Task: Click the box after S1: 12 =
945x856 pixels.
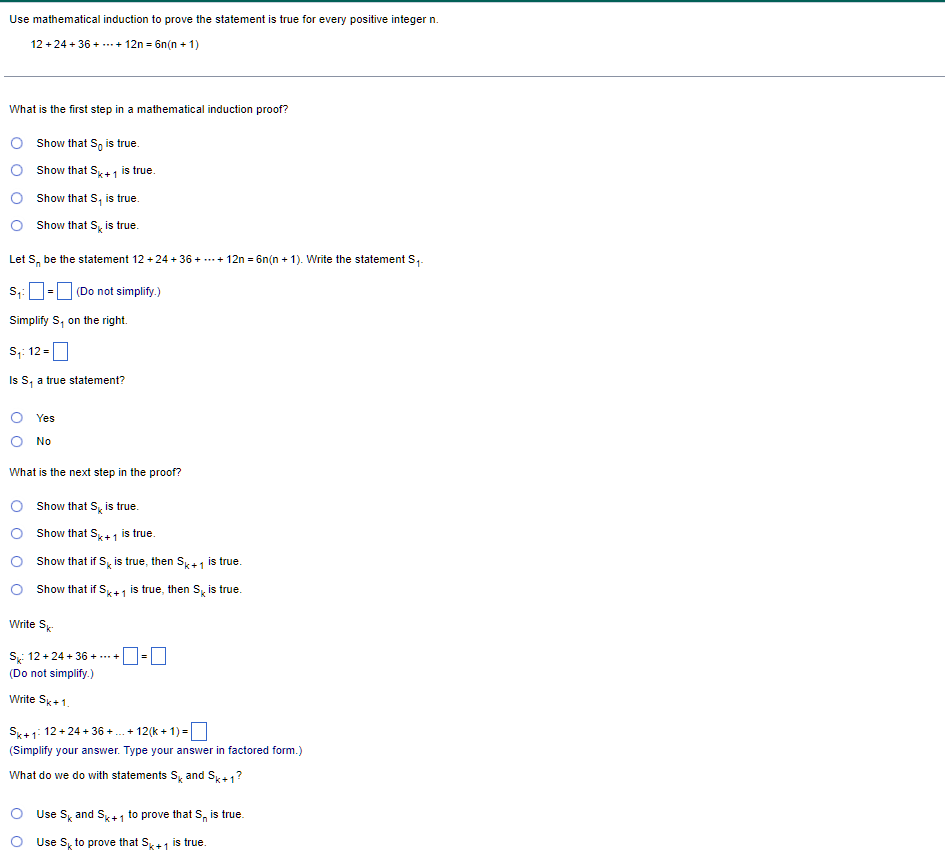Action: coord(61,350)
